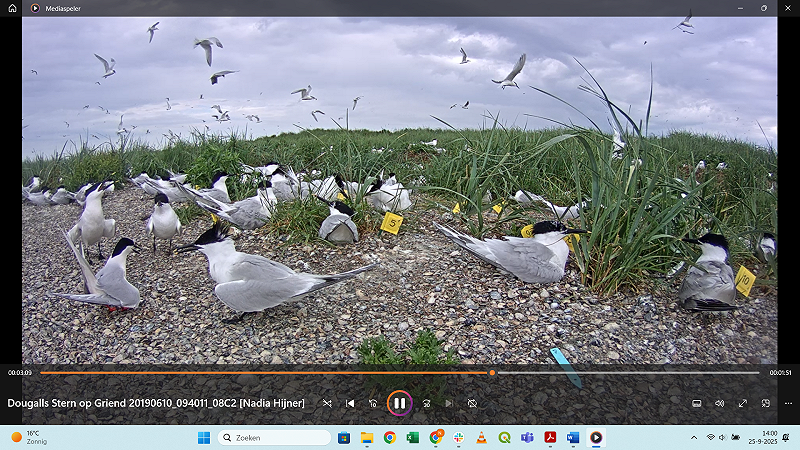Image resolution: width=800 pixels, height=450 pixels.
Task: Click the video title text
Action: [156, 403]
